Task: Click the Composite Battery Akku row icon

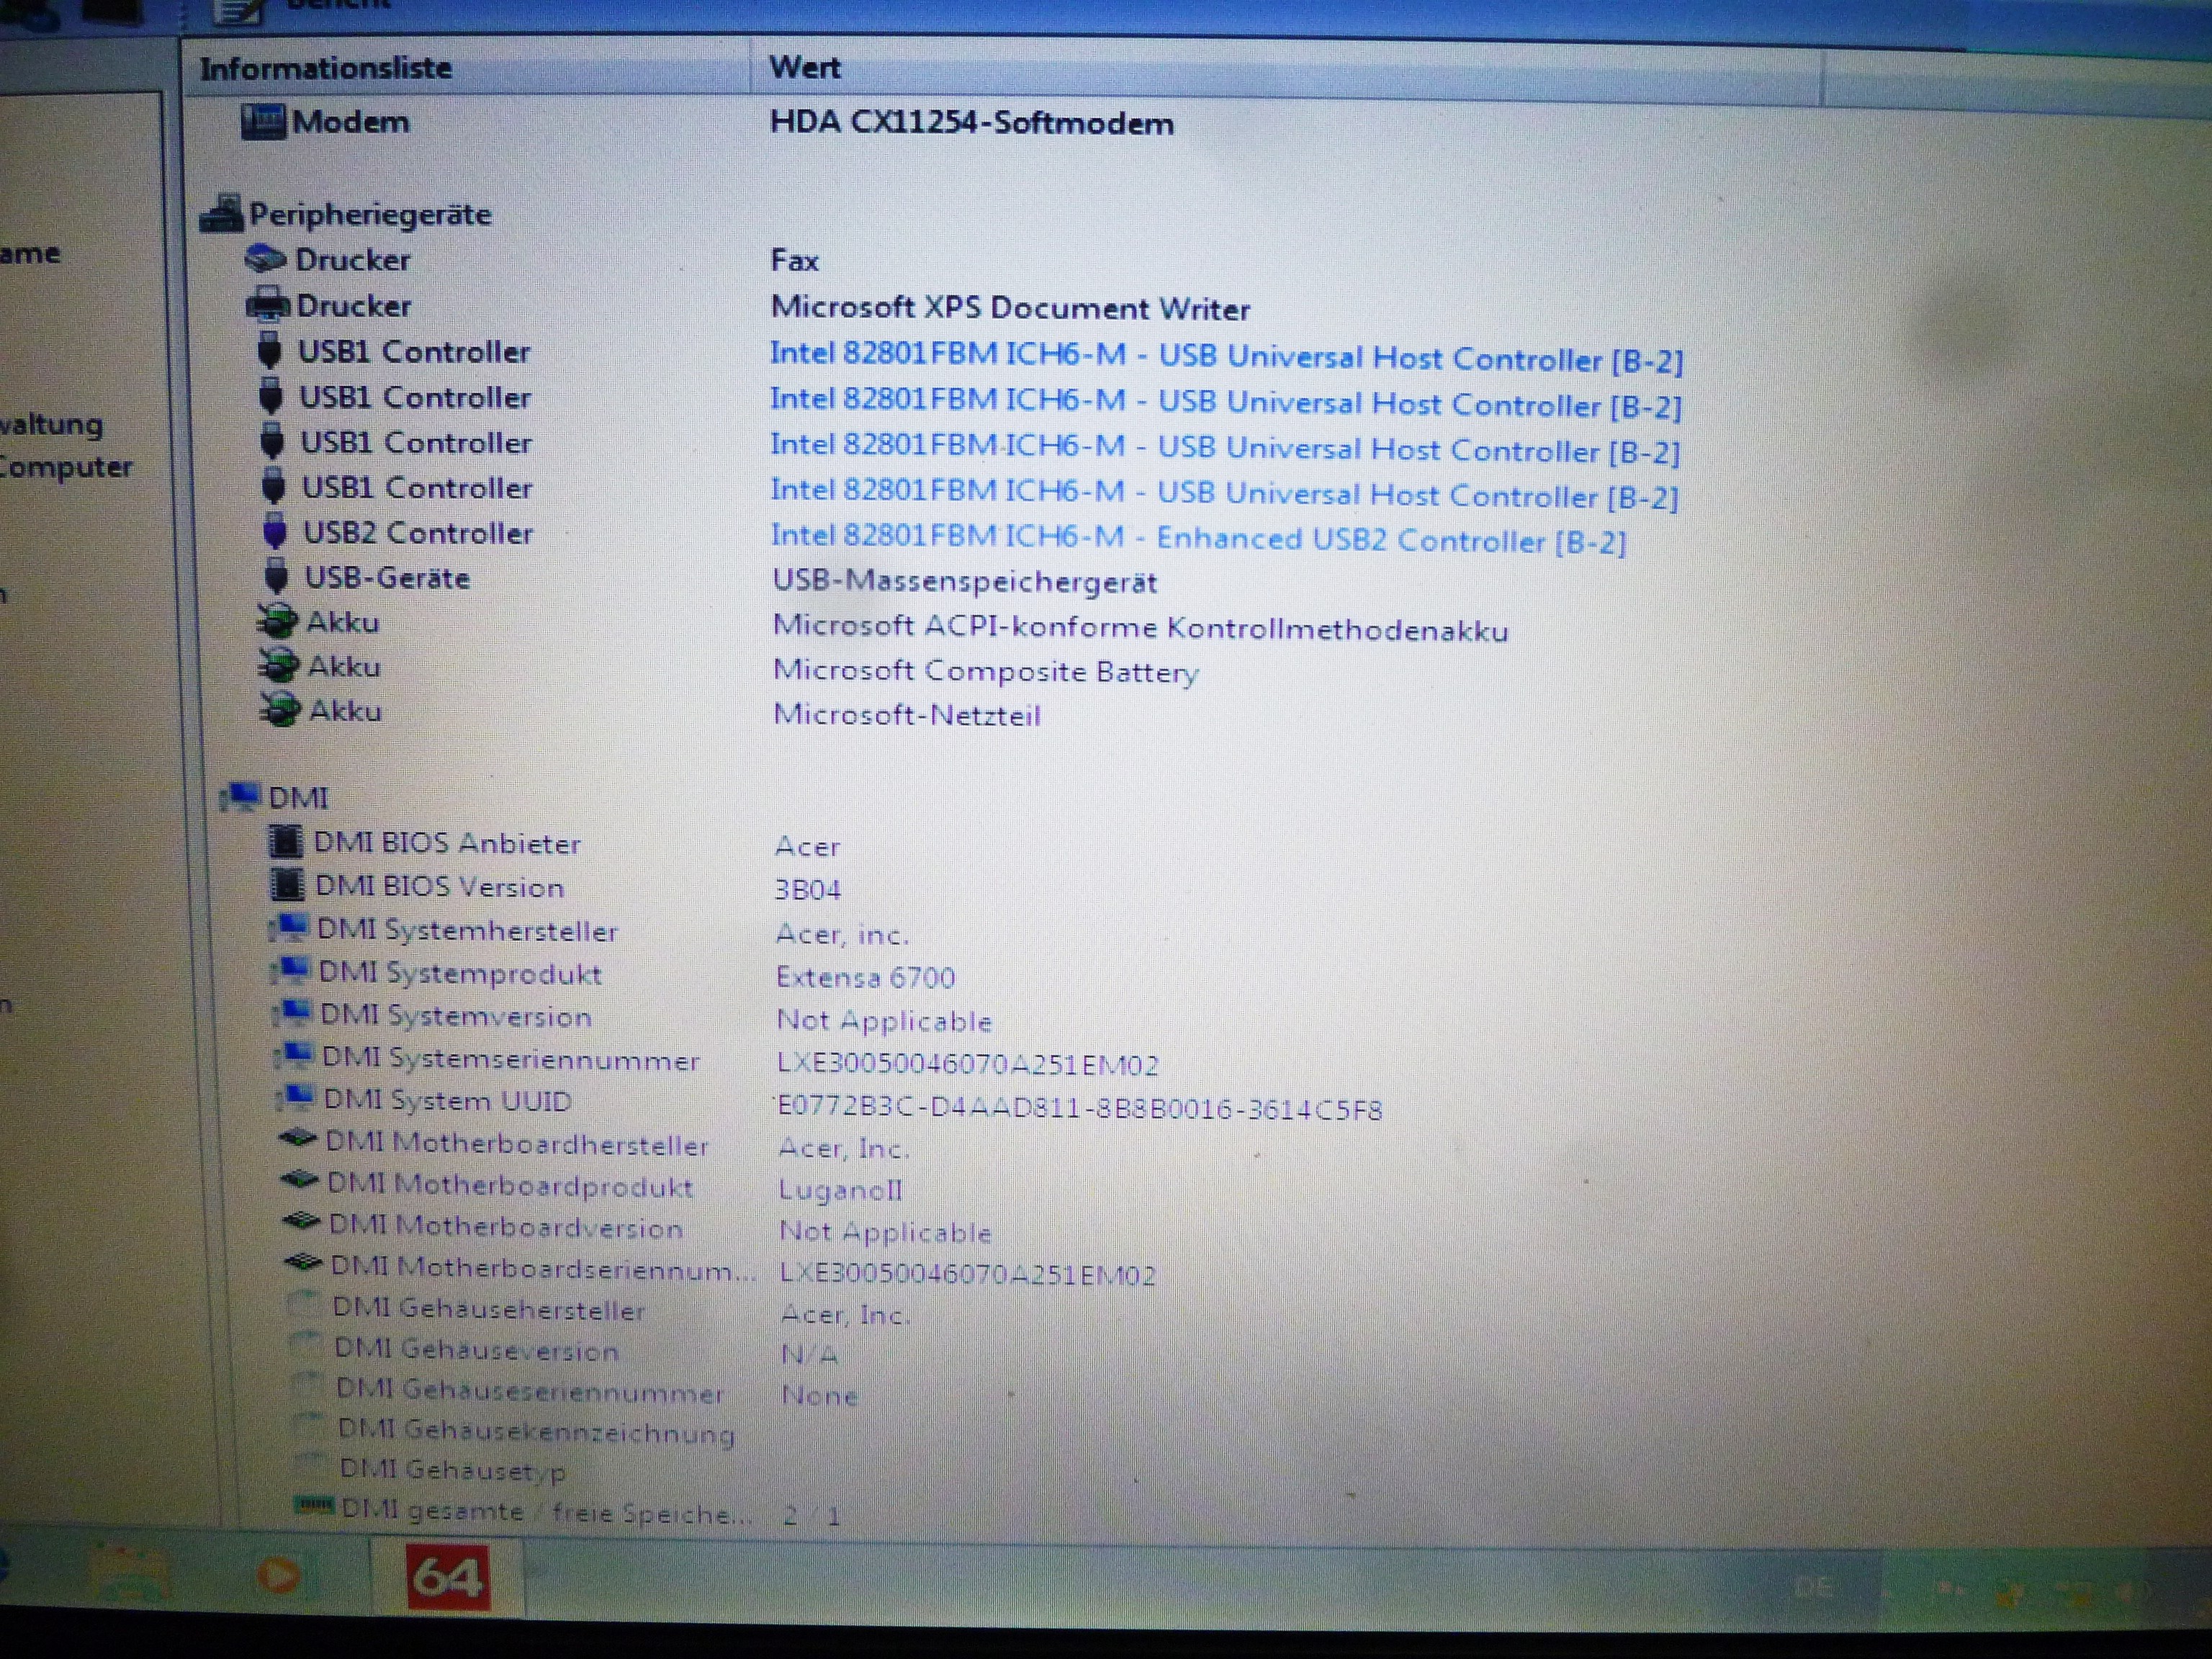Action: pos(279,665)
